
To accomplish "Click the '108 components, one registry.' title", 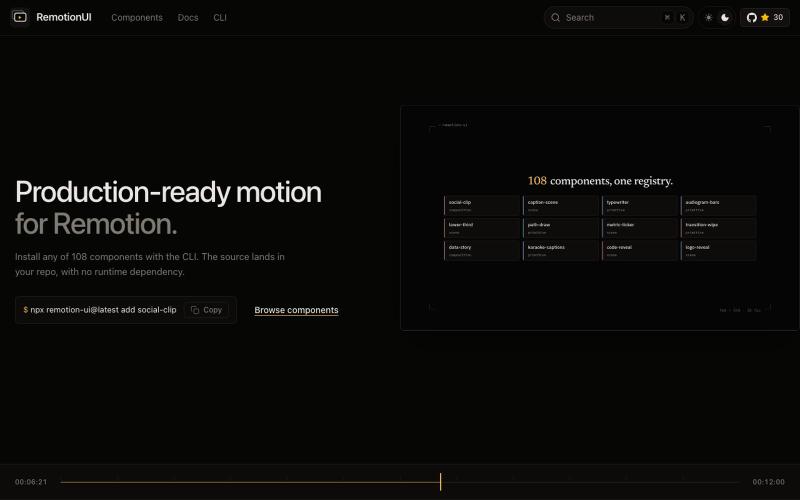I will coord(600,181).
